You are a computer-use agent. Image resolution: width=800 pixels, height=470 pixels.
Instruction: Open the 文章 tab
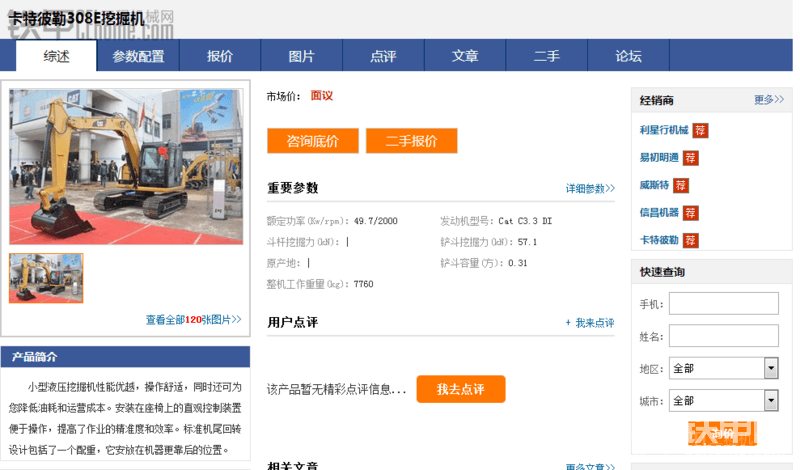click(465, 56)
